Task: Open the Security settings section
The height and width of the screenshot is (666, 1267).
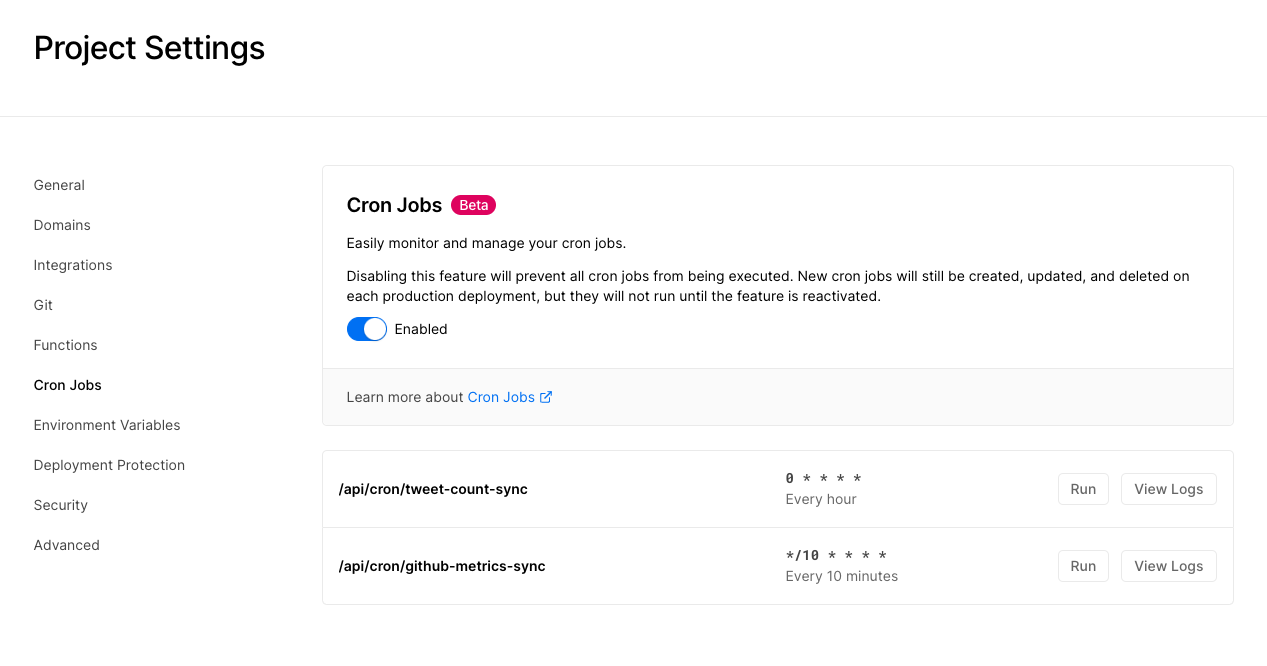Action: (60, 505)
